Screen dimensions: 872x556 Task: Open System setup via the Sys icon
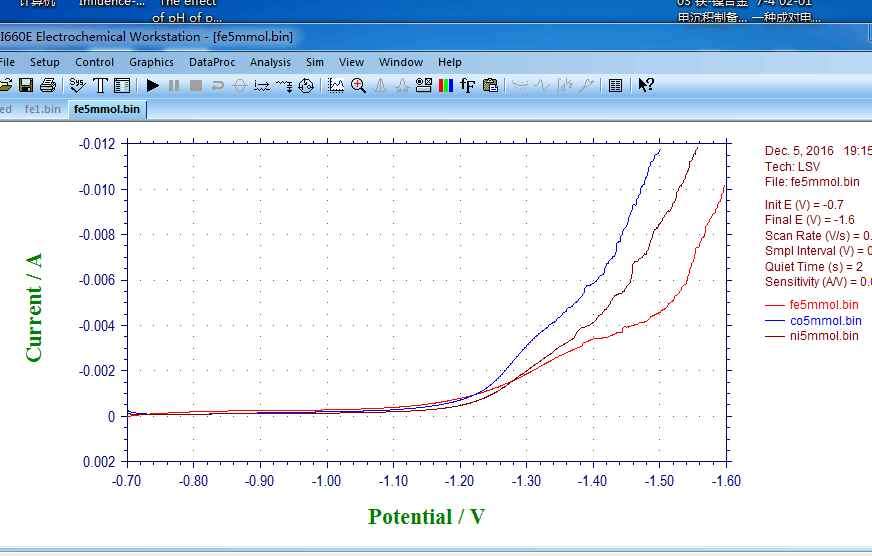pos(77,86)
